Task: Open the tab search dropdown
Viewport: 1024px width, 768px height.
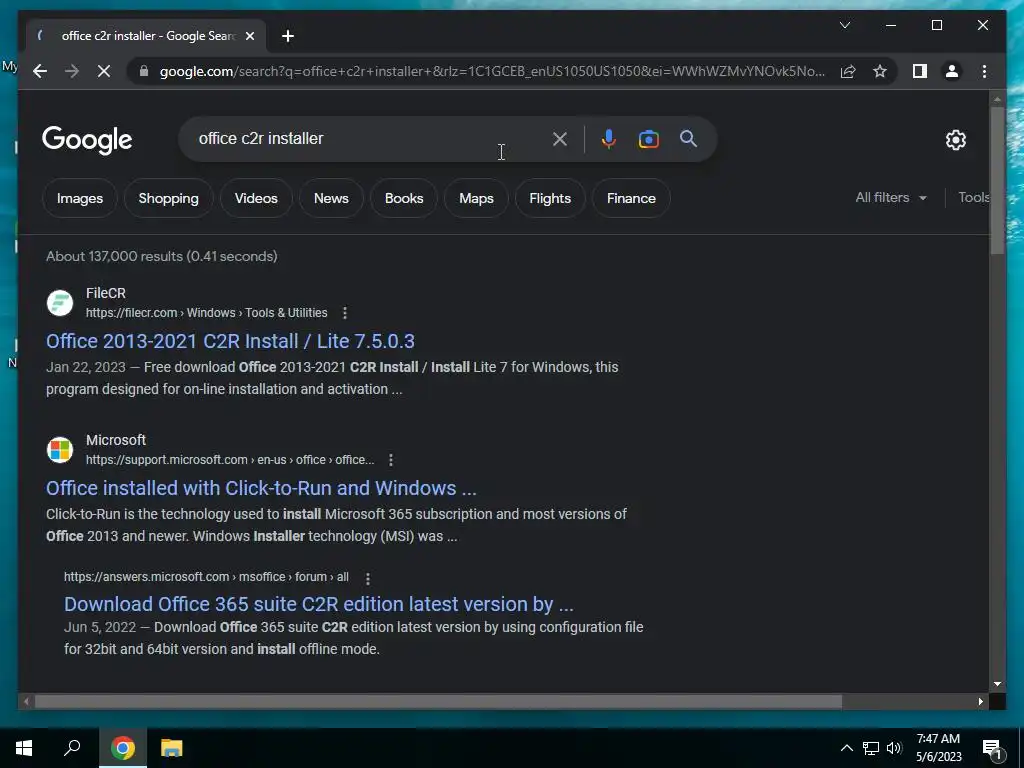Action: [844, 25]
